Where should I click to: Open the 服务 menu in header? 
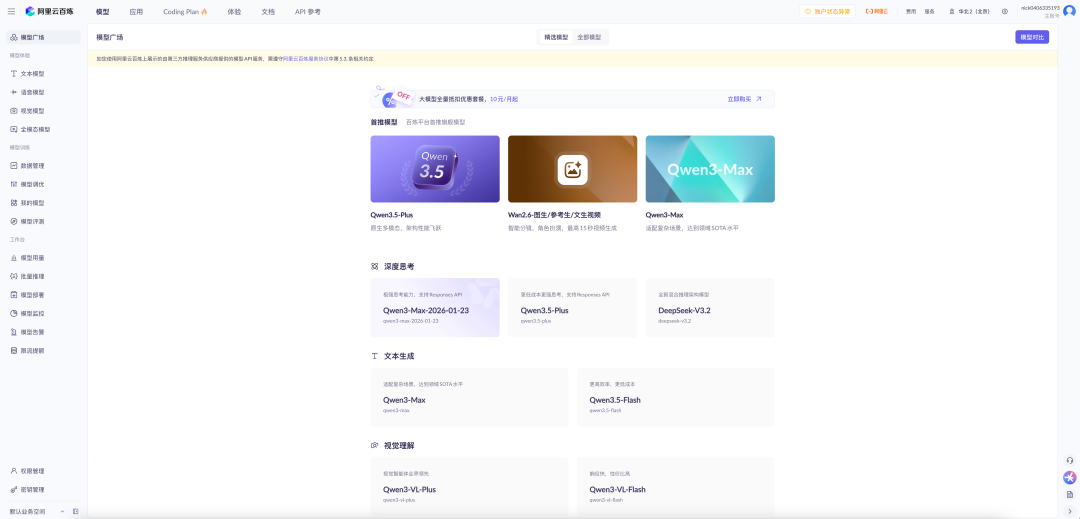[x=930, y=12]
